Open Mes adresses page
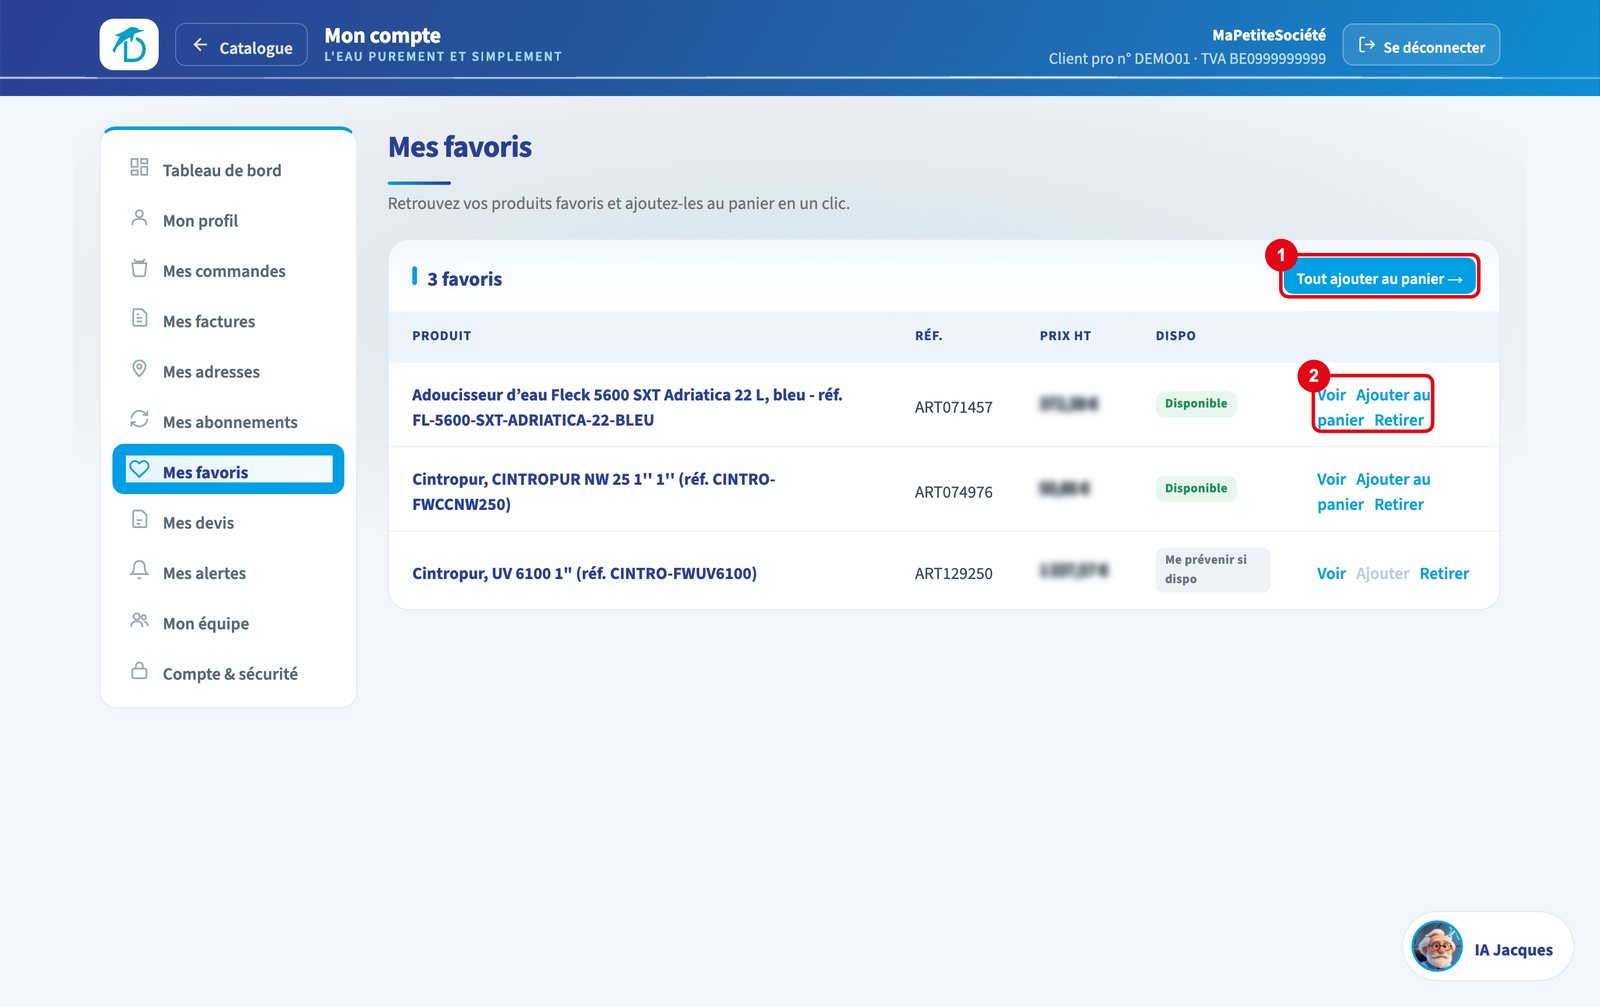1600x1007 pixels. pyautogui.click(x=228, y=372)
